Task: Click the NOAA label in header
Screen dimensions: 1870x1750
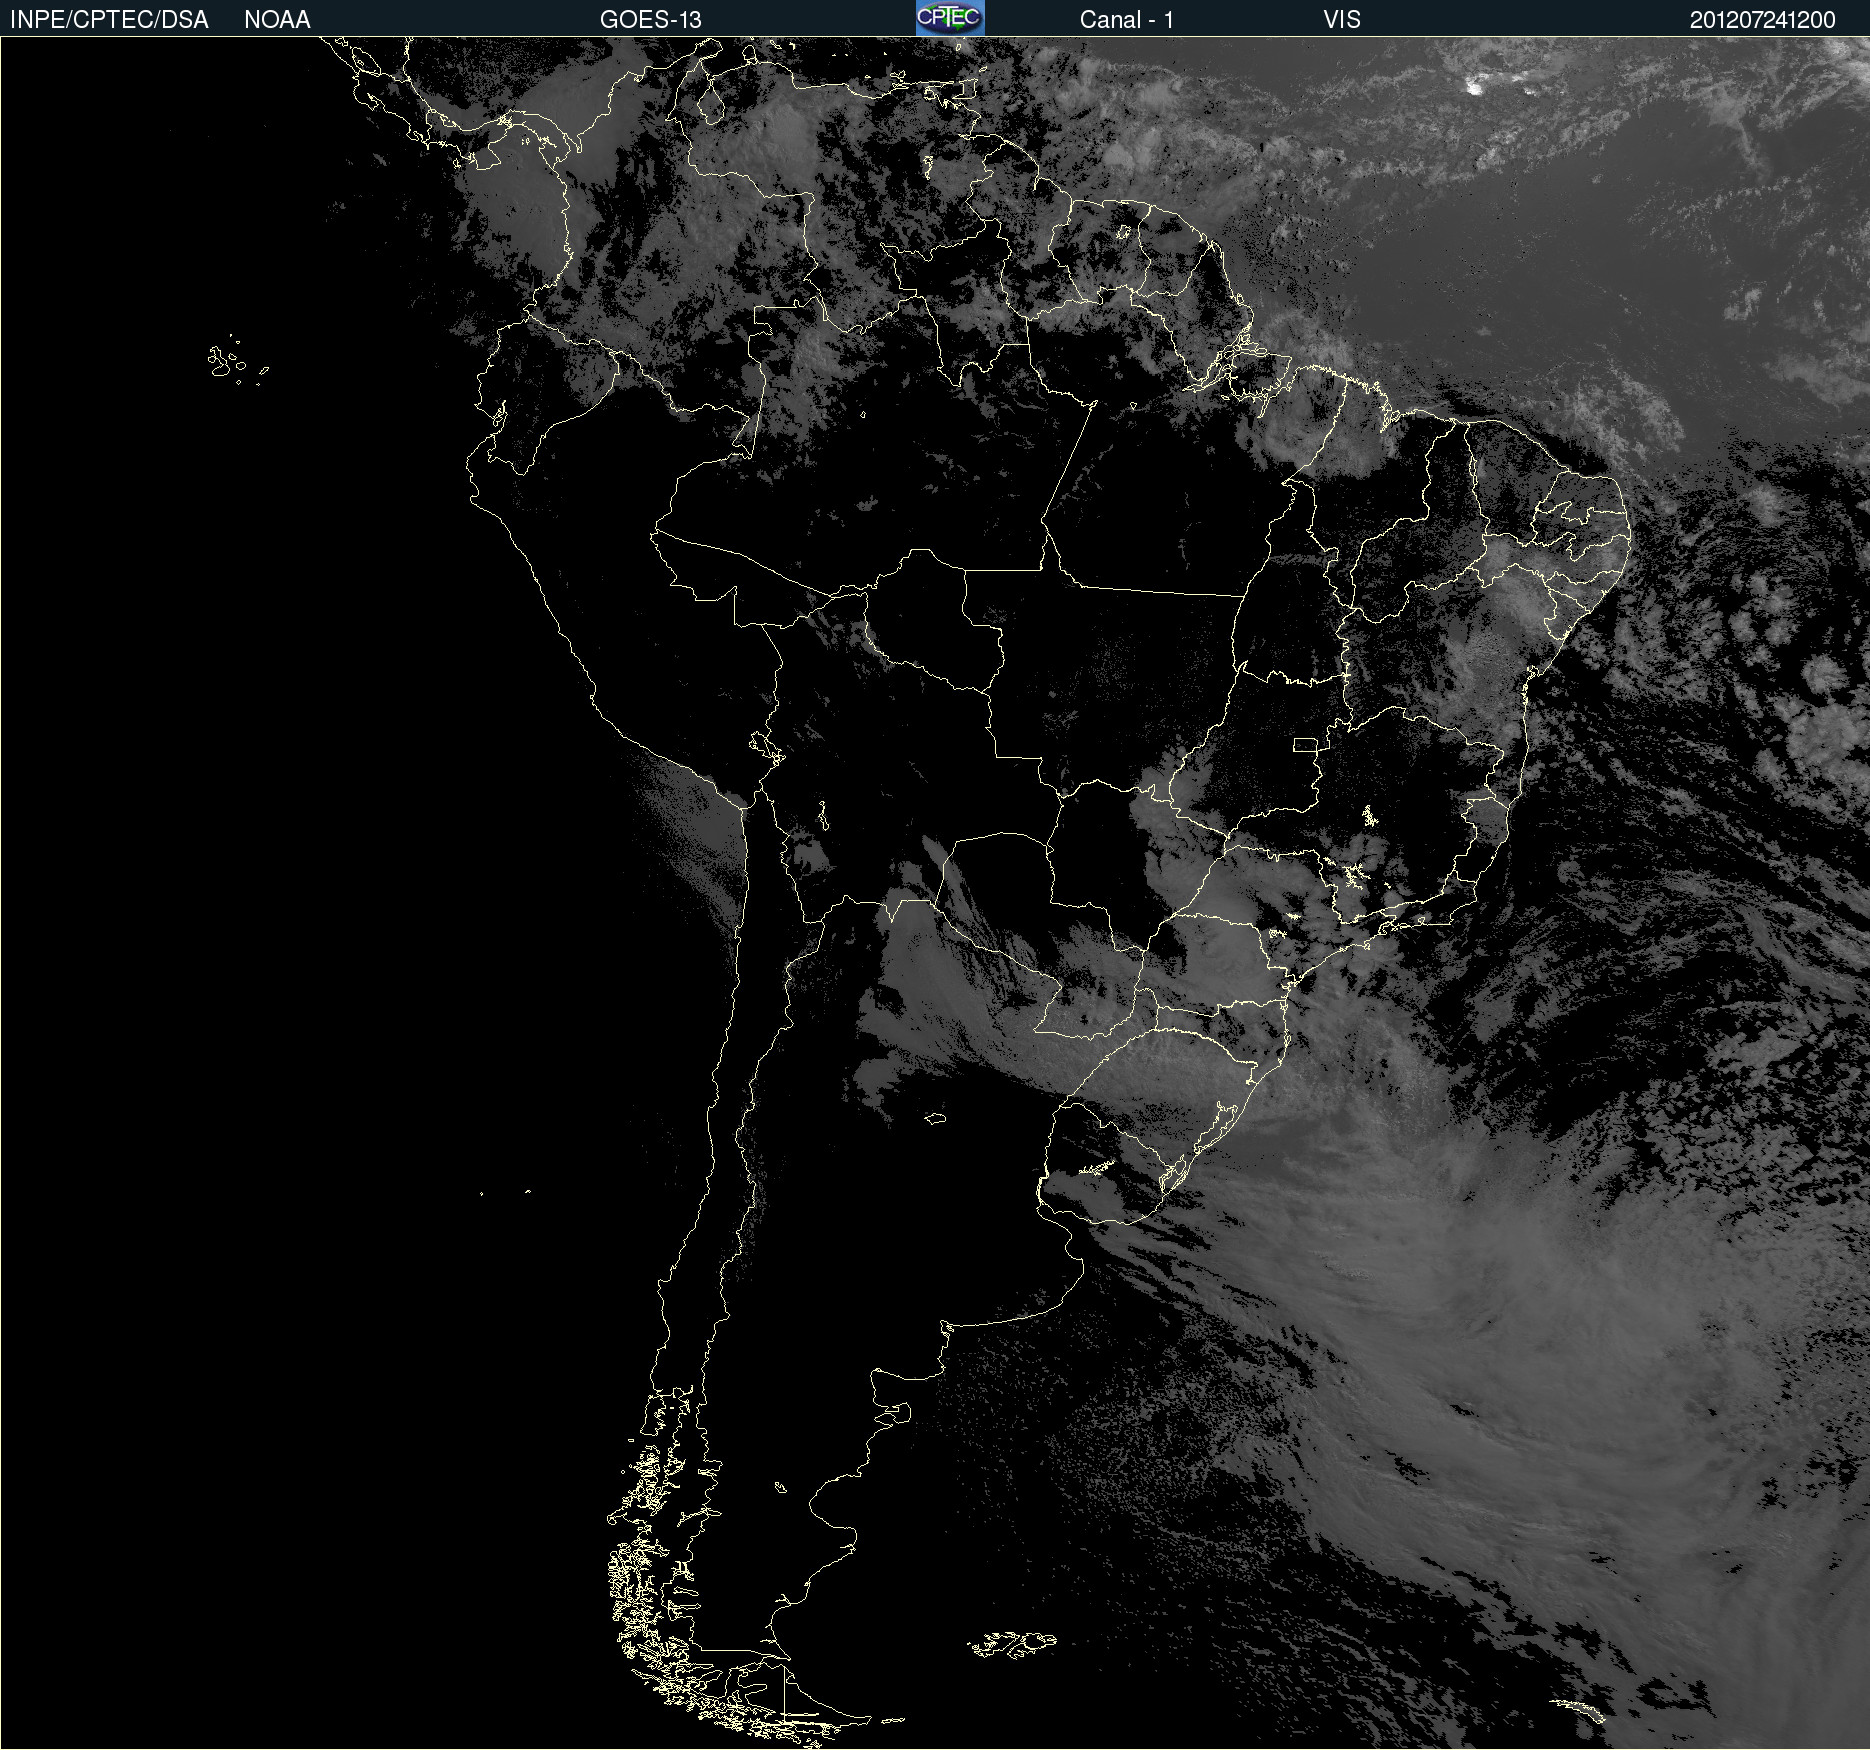Action: [277, 20]
